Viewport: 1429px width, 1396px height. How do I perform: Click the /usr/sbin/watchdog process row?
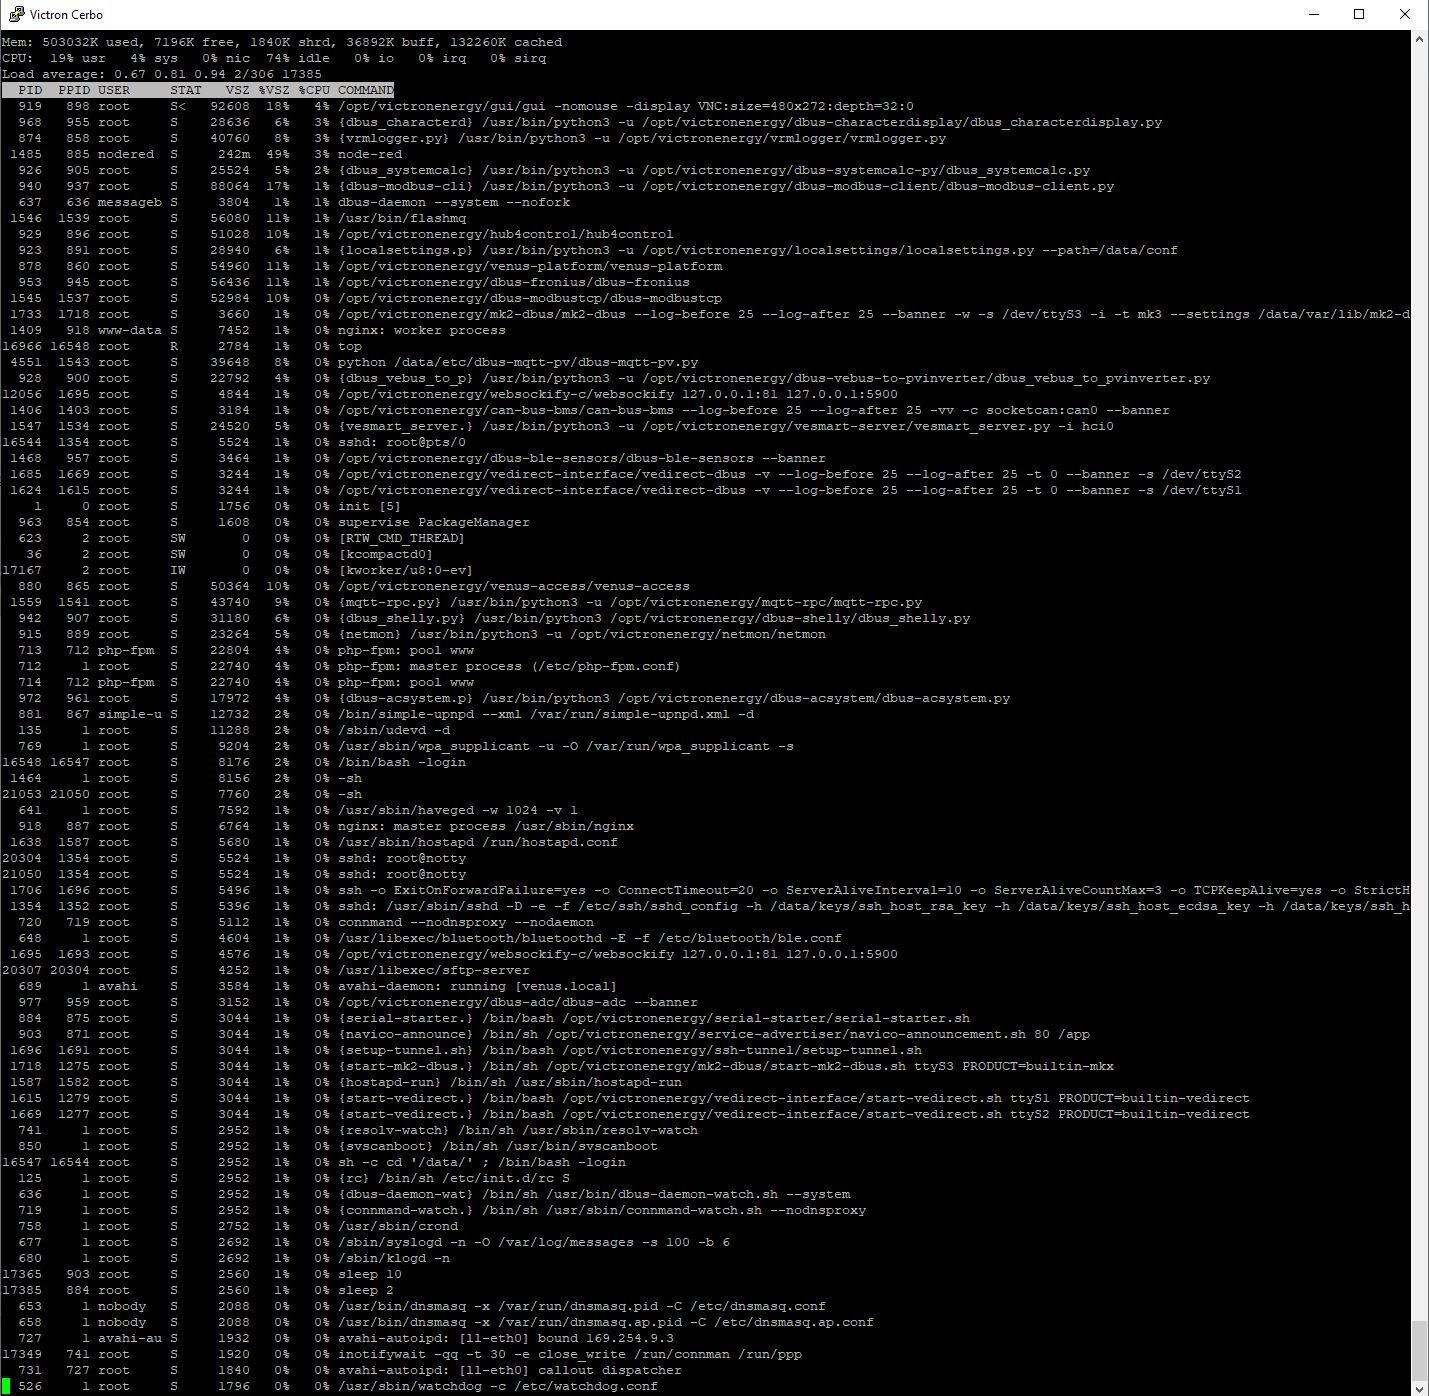[330, 1386]
